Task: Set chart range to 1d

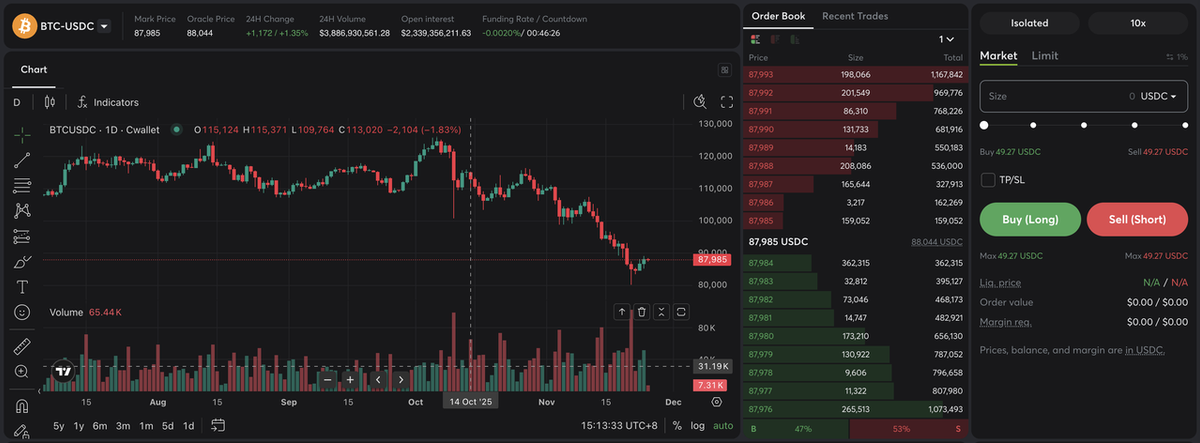Action: coord(188,425)
